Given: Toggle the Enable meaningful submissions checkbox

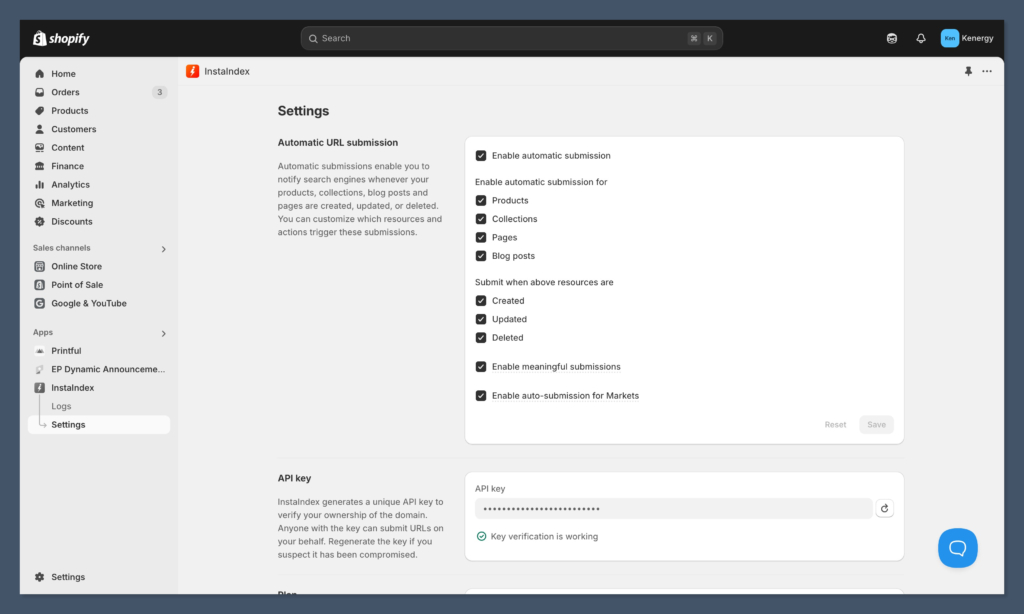Looking at the screenshot, I should 479,366.
